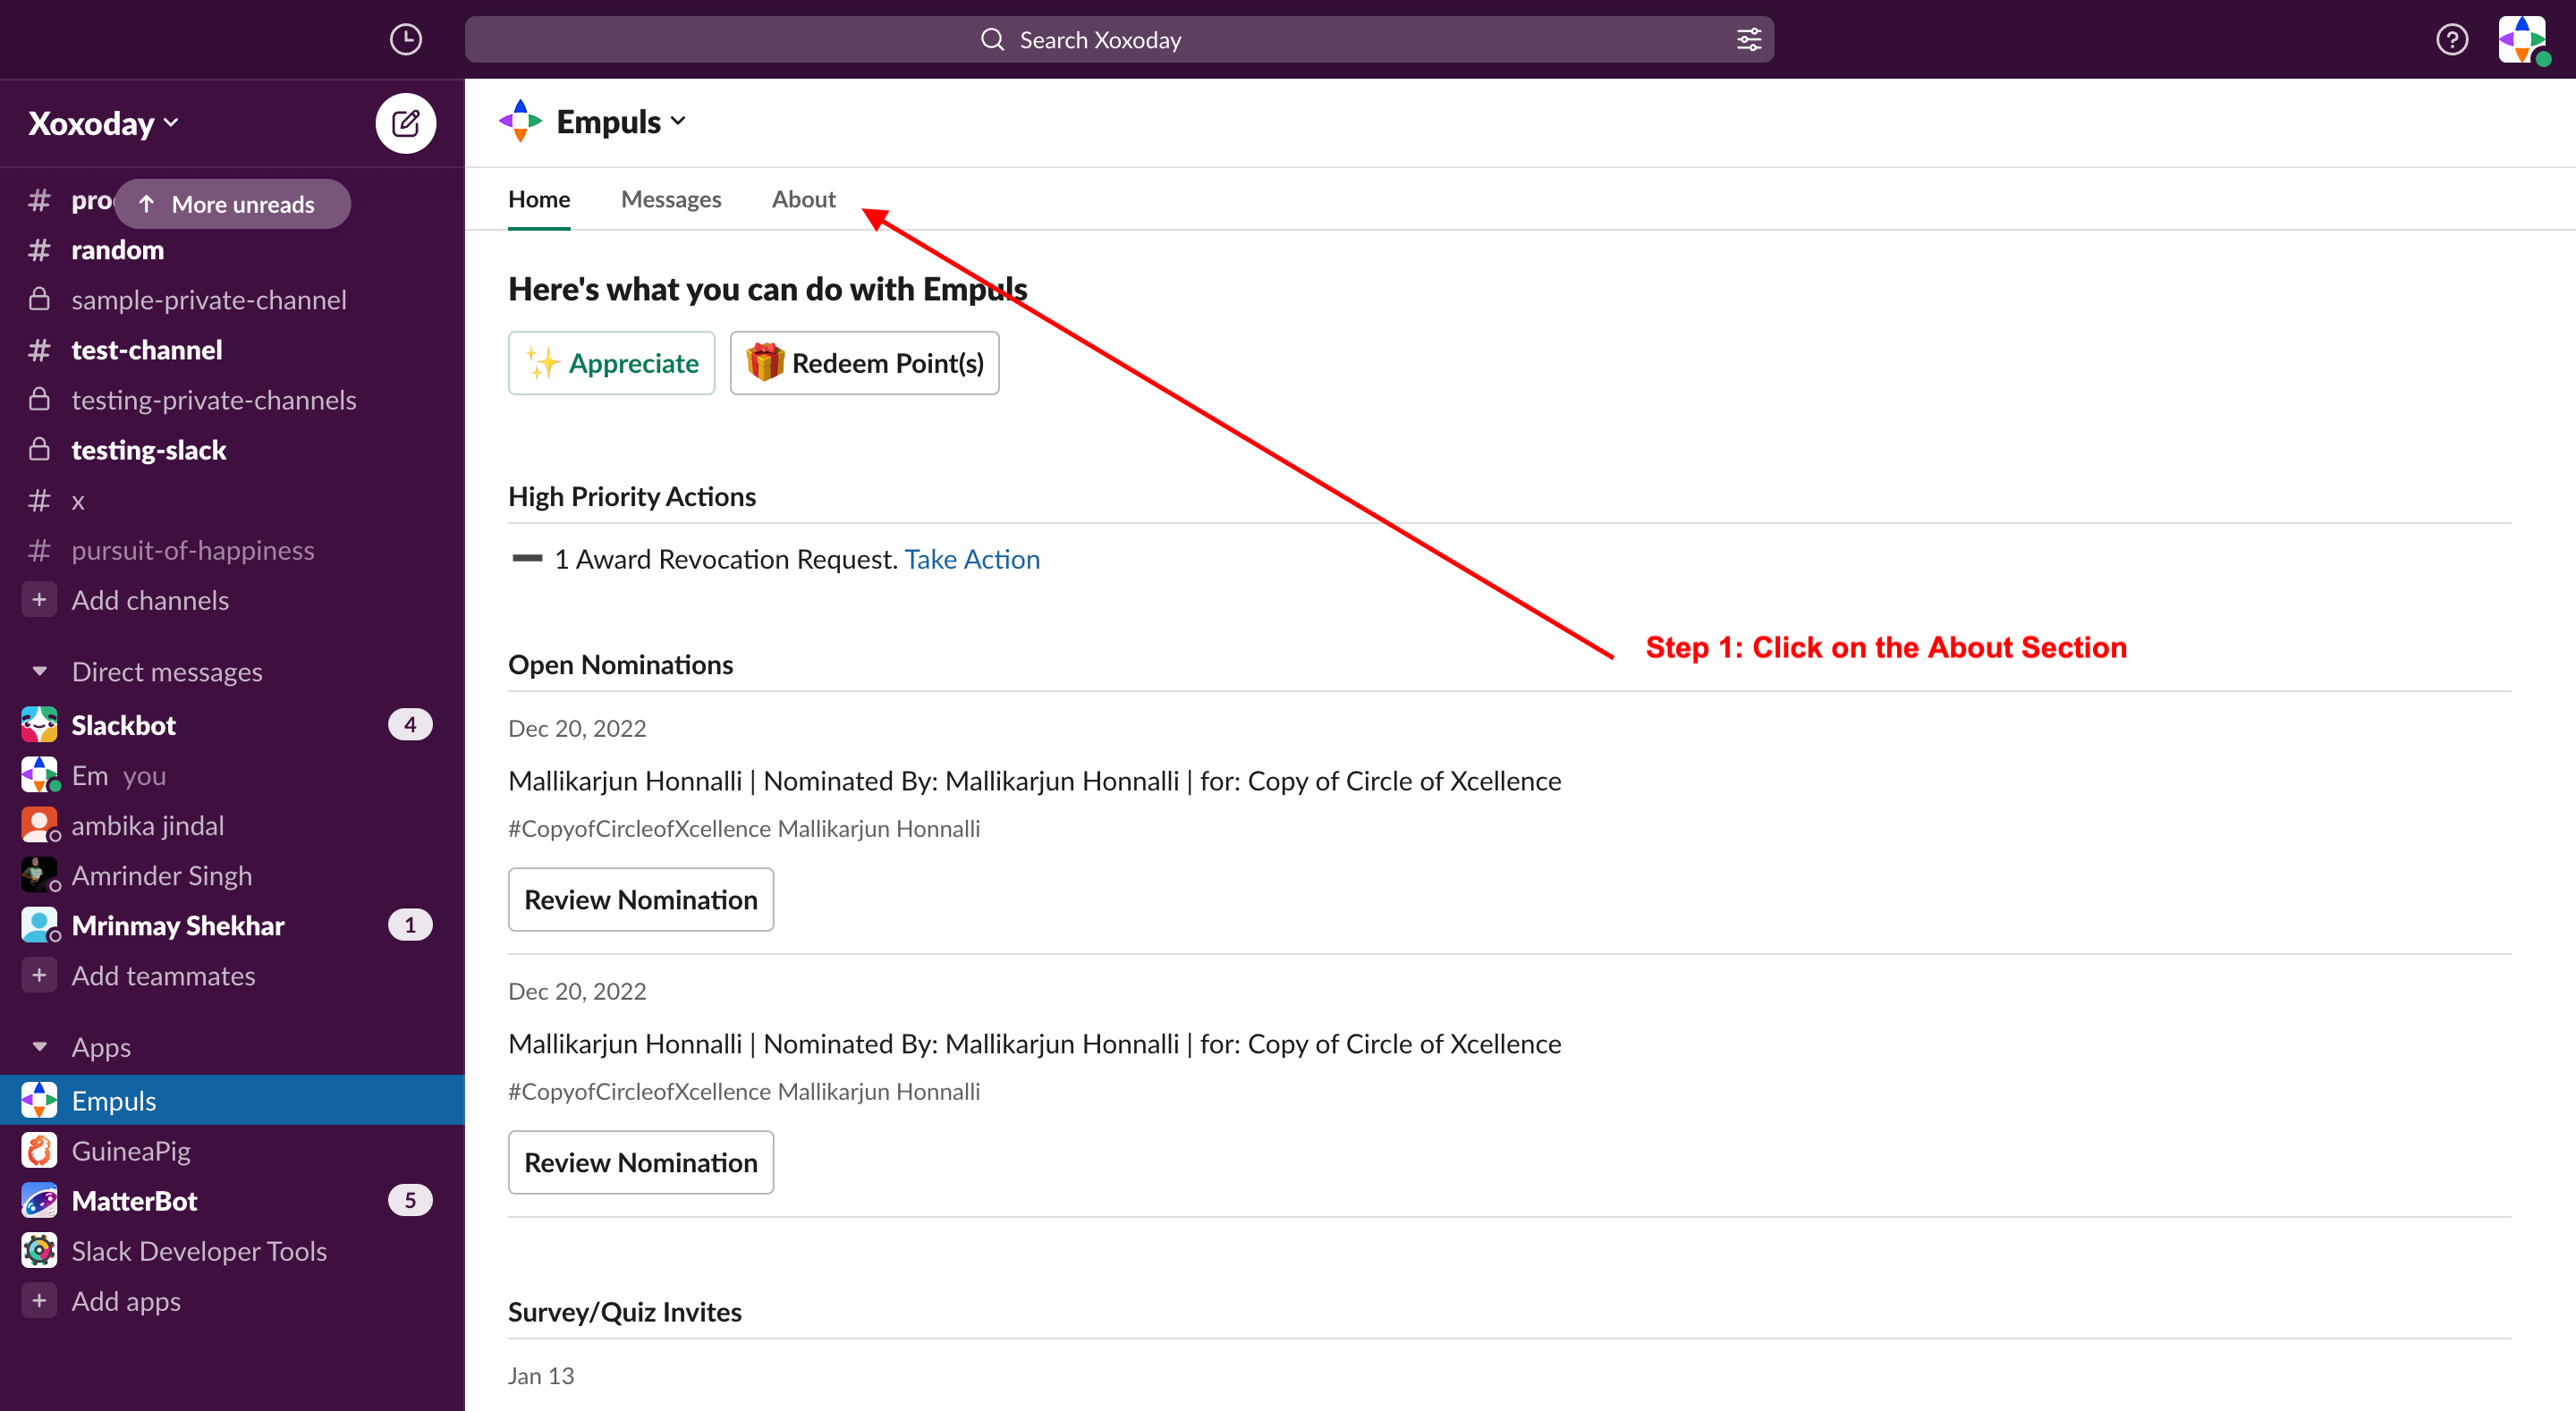
Task: Click the Slackbot unread badge 4
Action: tap(410, 725)
